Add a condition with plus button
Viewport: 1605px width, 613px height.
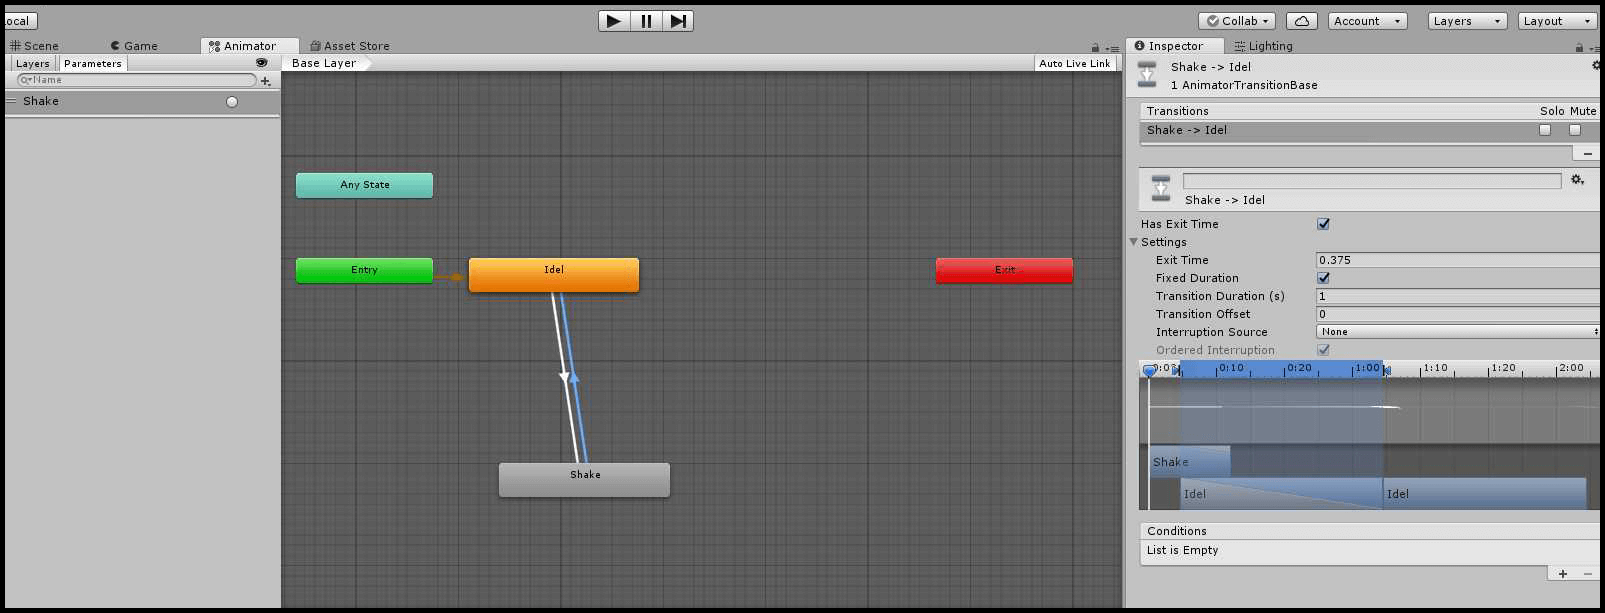point(1563,574)
